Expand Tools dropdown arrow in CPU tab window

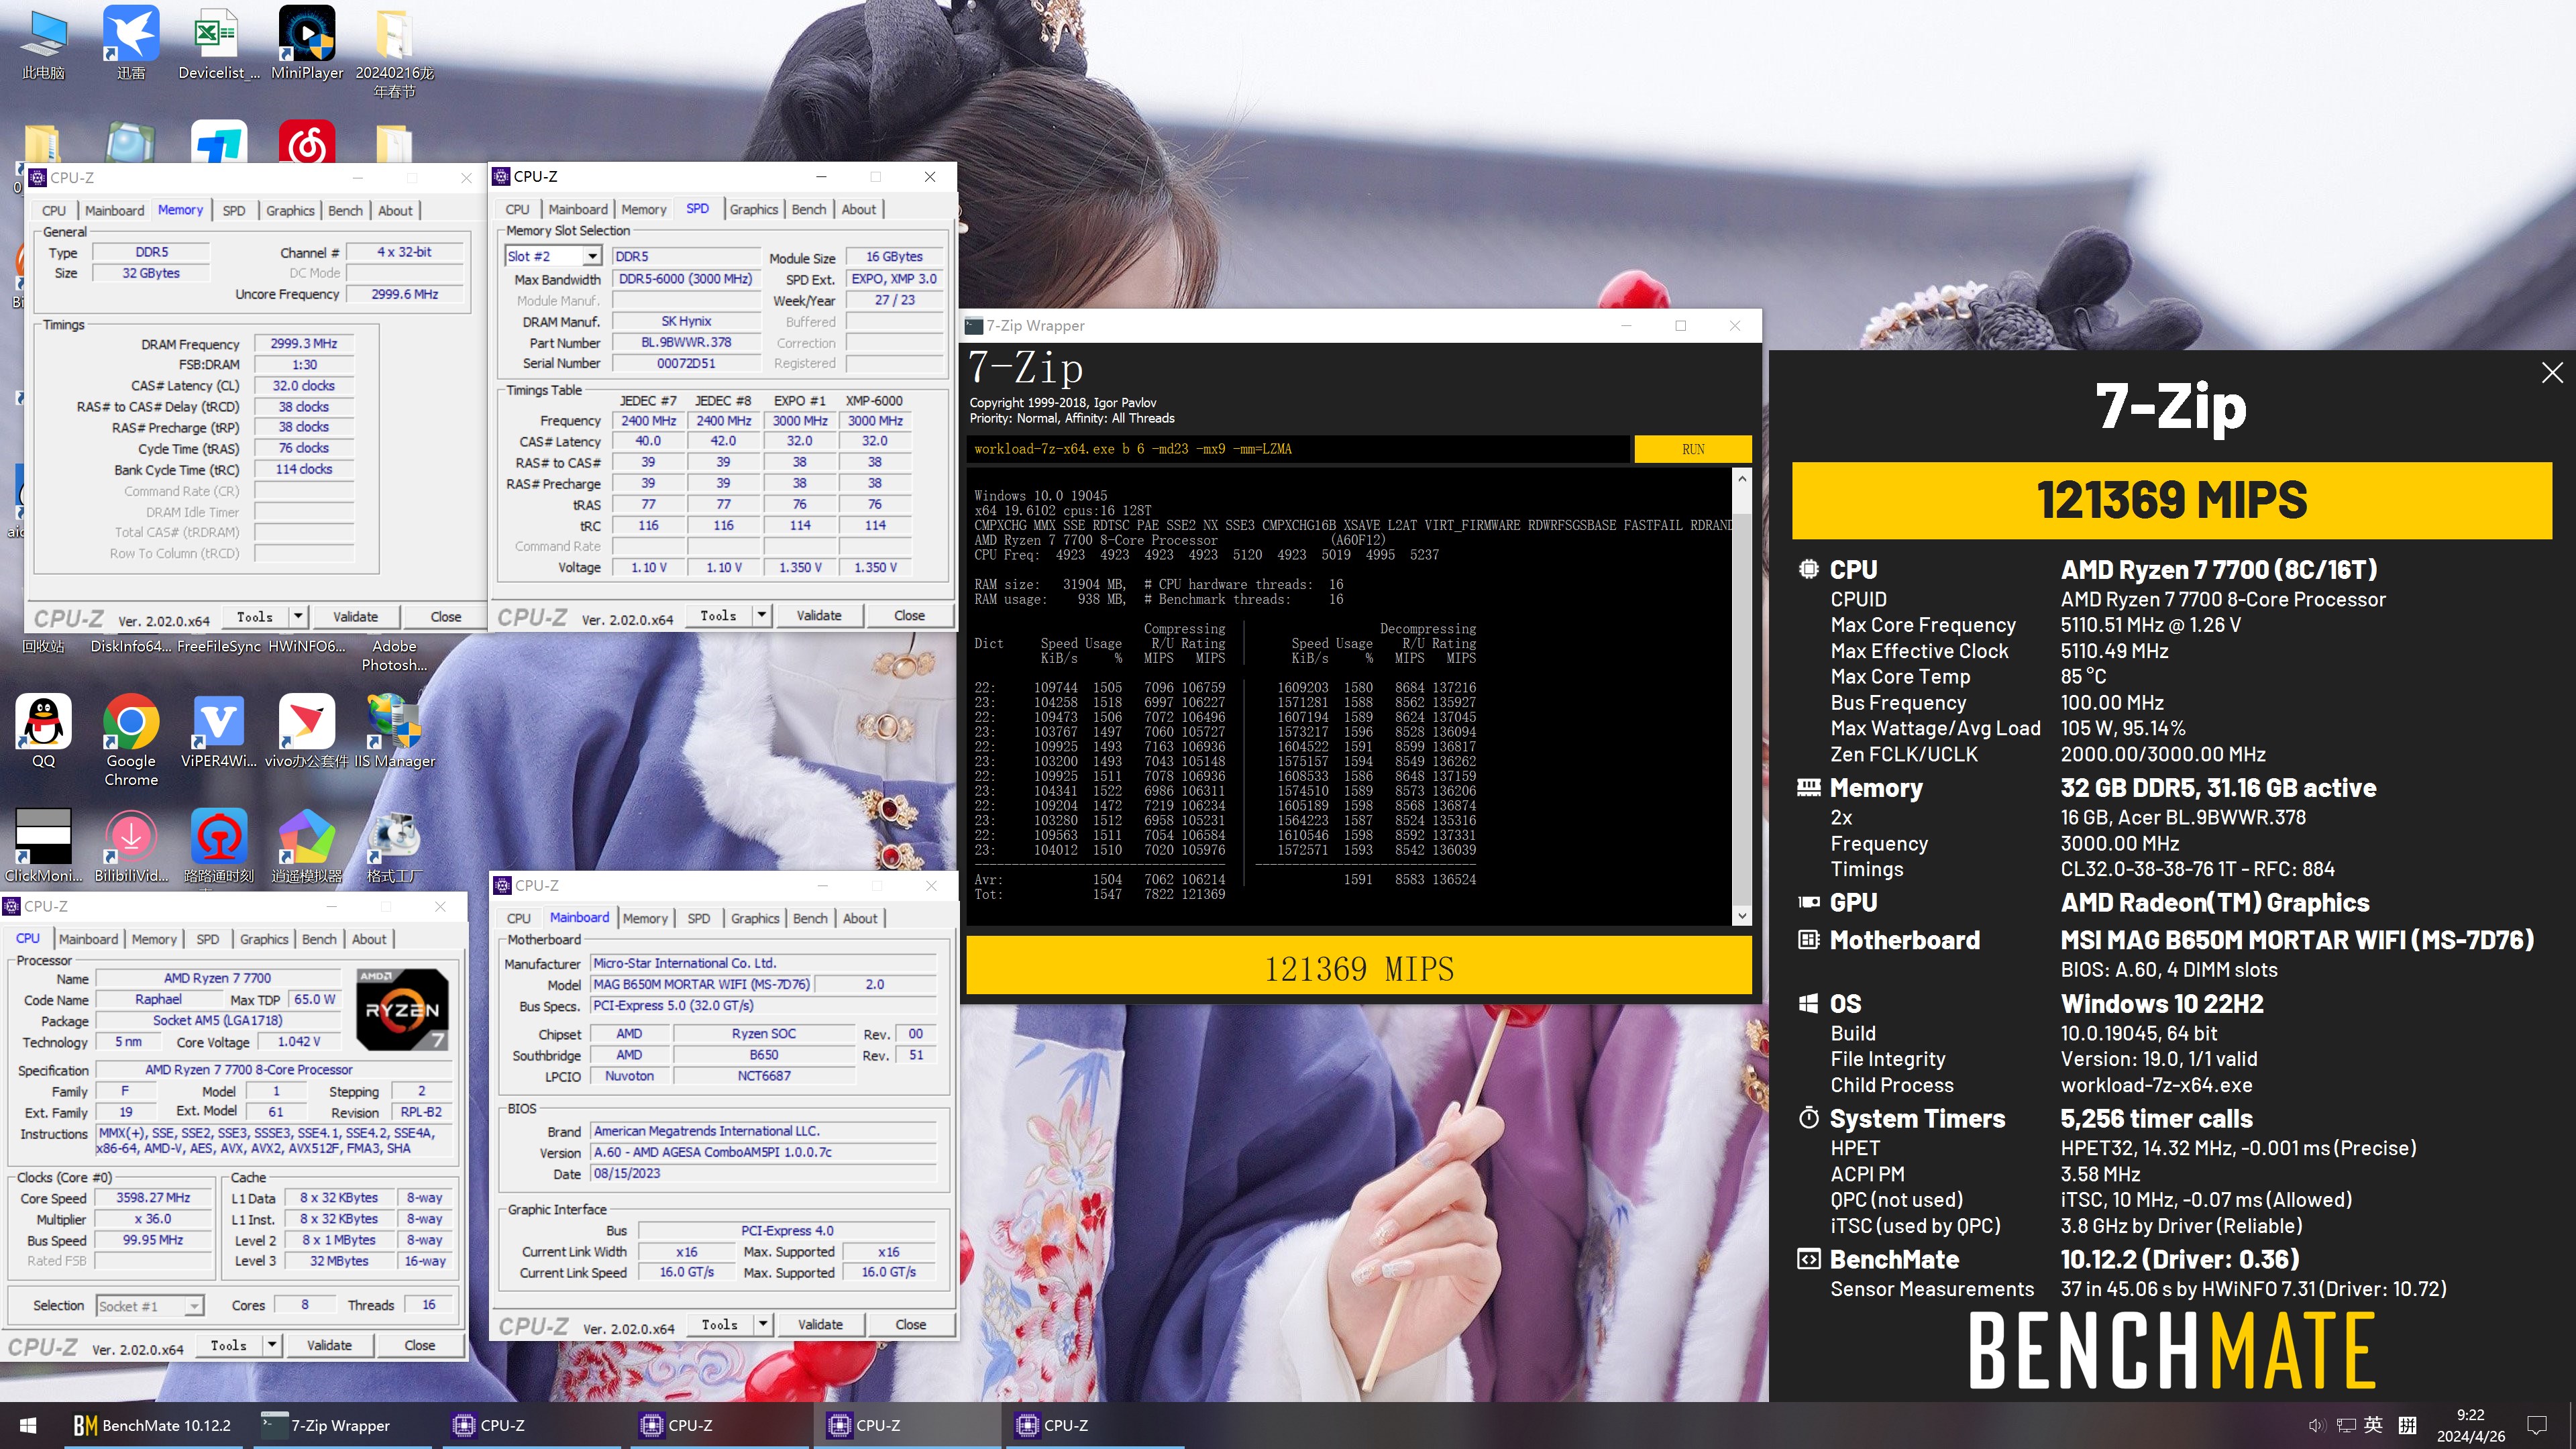272,1345
